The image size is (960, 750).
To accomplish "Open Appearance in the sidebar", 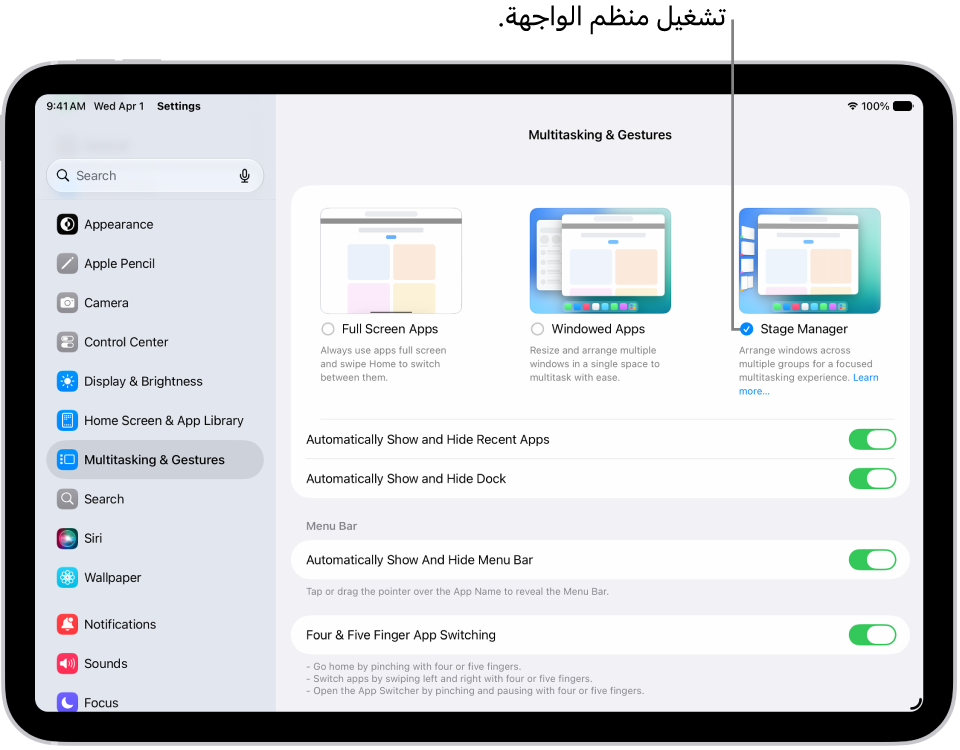I will tap(155, 224).
